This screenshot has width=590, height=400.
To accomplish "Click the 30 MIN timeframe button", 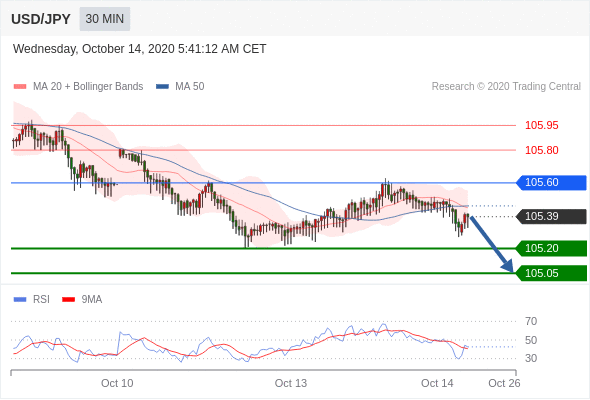I will point(105,19).
